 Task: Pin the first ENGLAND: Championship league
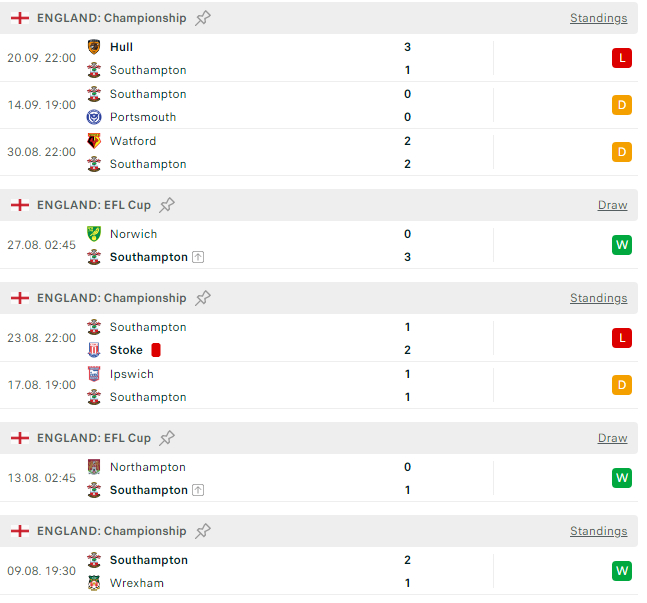203,18
